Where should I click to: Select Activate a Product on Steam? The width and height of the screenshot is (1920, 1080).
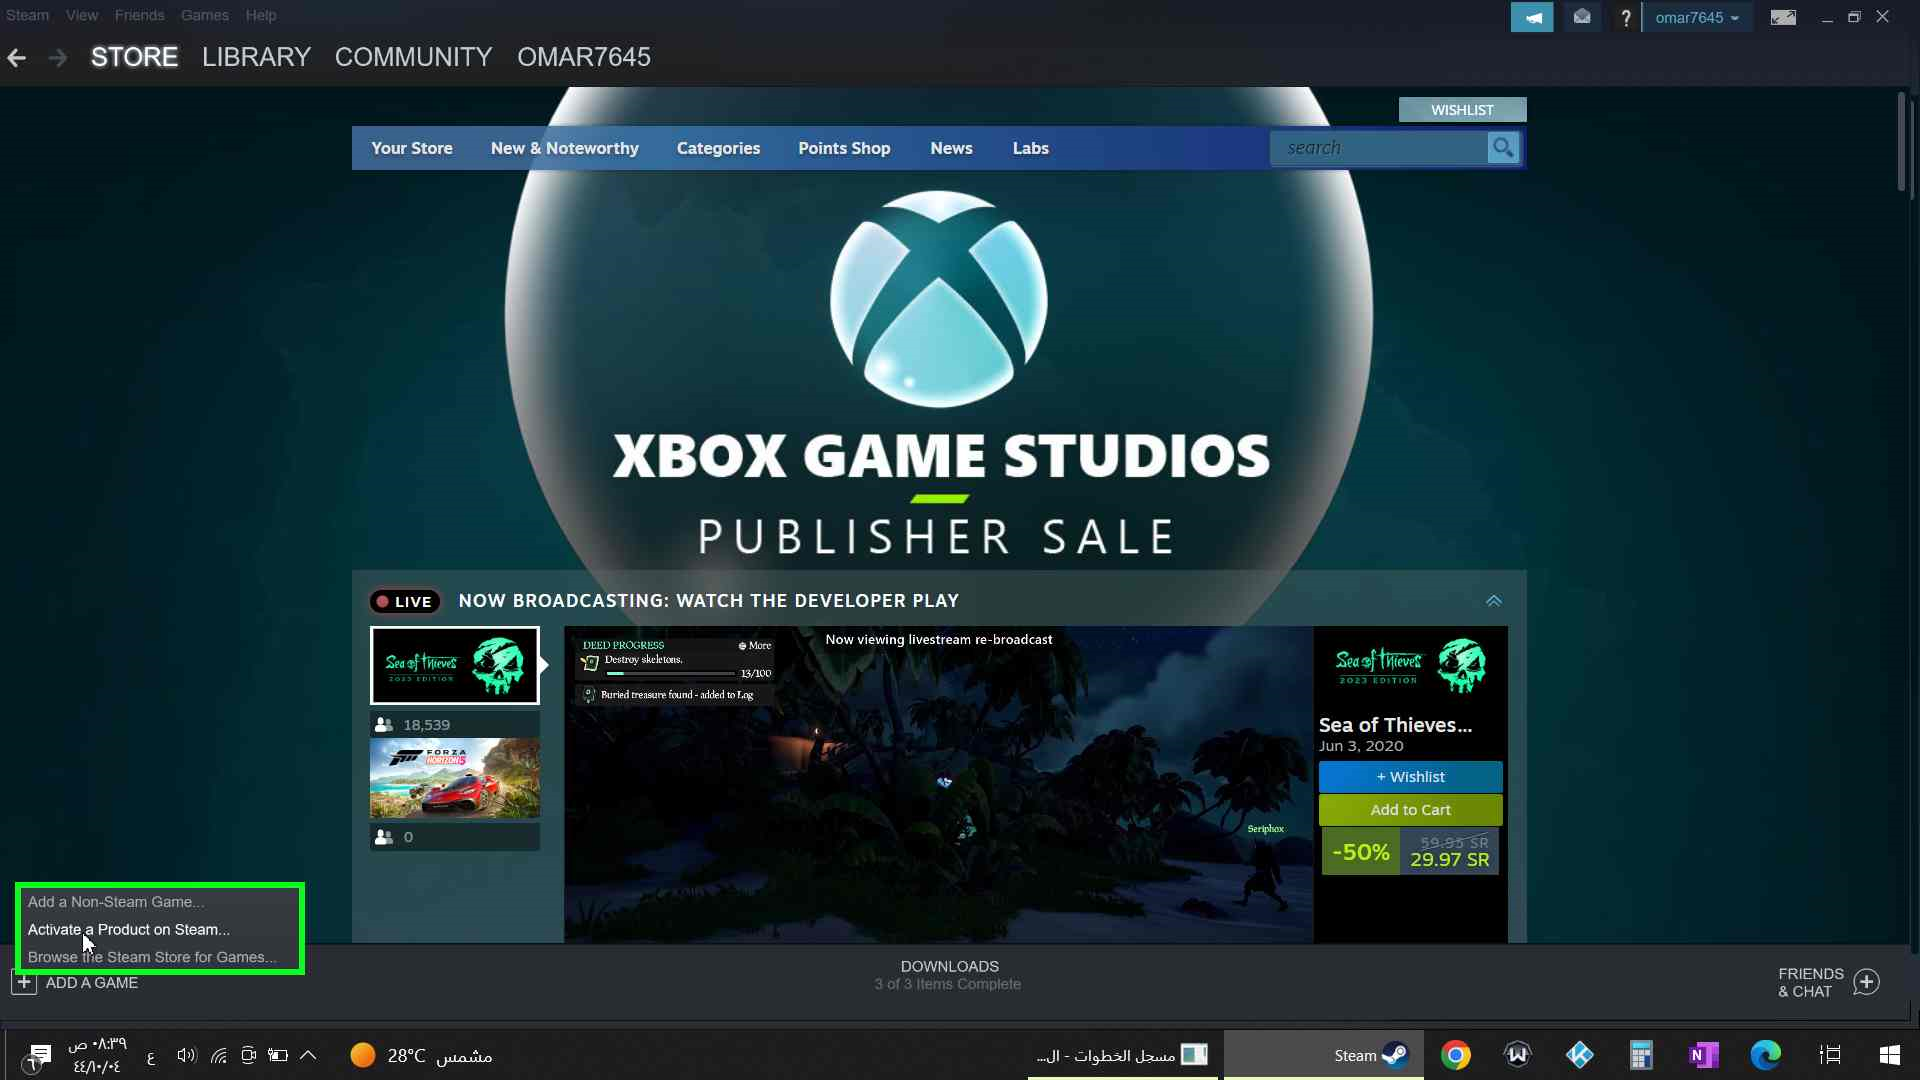129,929
